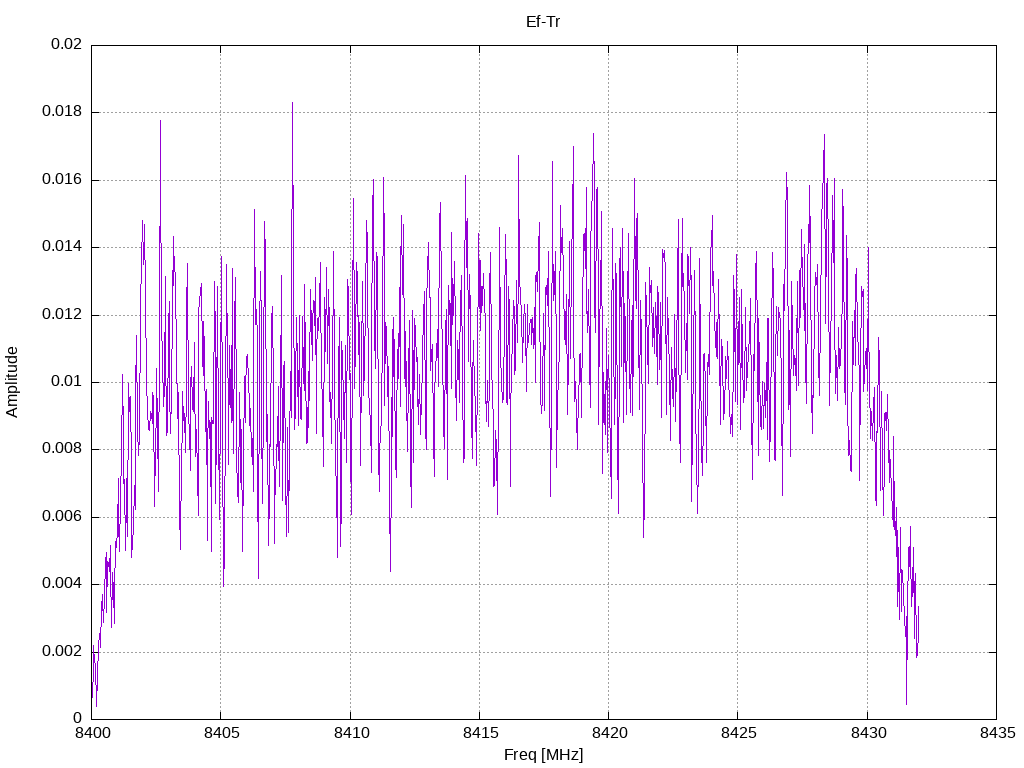Click the 0.004 y-axis tick label
This screenshot has width=1024, height=768.
click(x=62, y=584)
